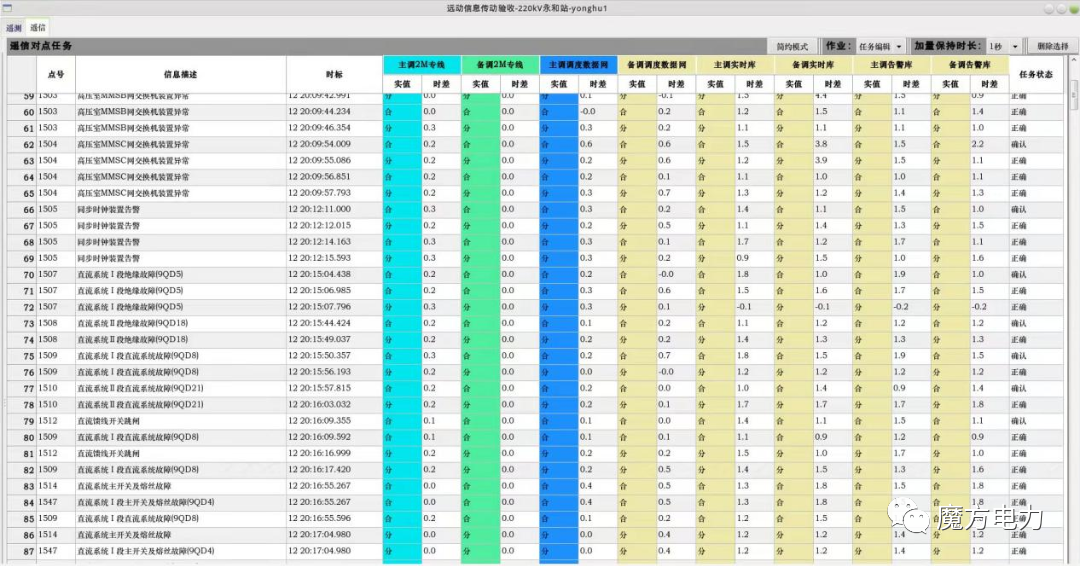Click 直流系统Ⅱ段直流系统故障(9QD21) in row 77
This screenshot has height=566, width=1080.
(x=140, y=388)
